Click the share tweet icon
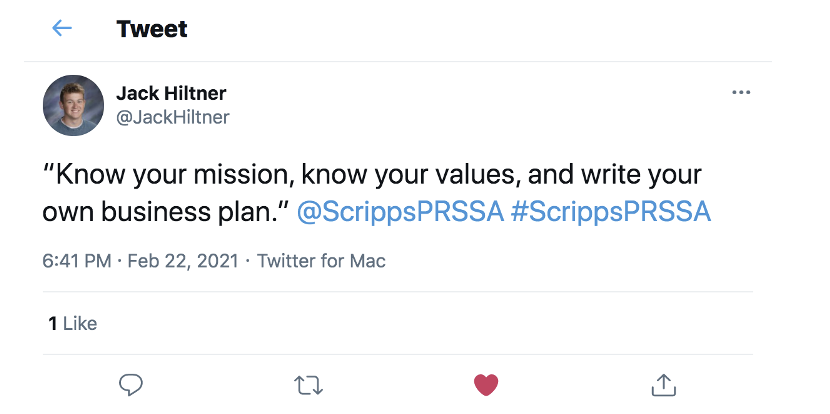 click(x=664, y=384)
